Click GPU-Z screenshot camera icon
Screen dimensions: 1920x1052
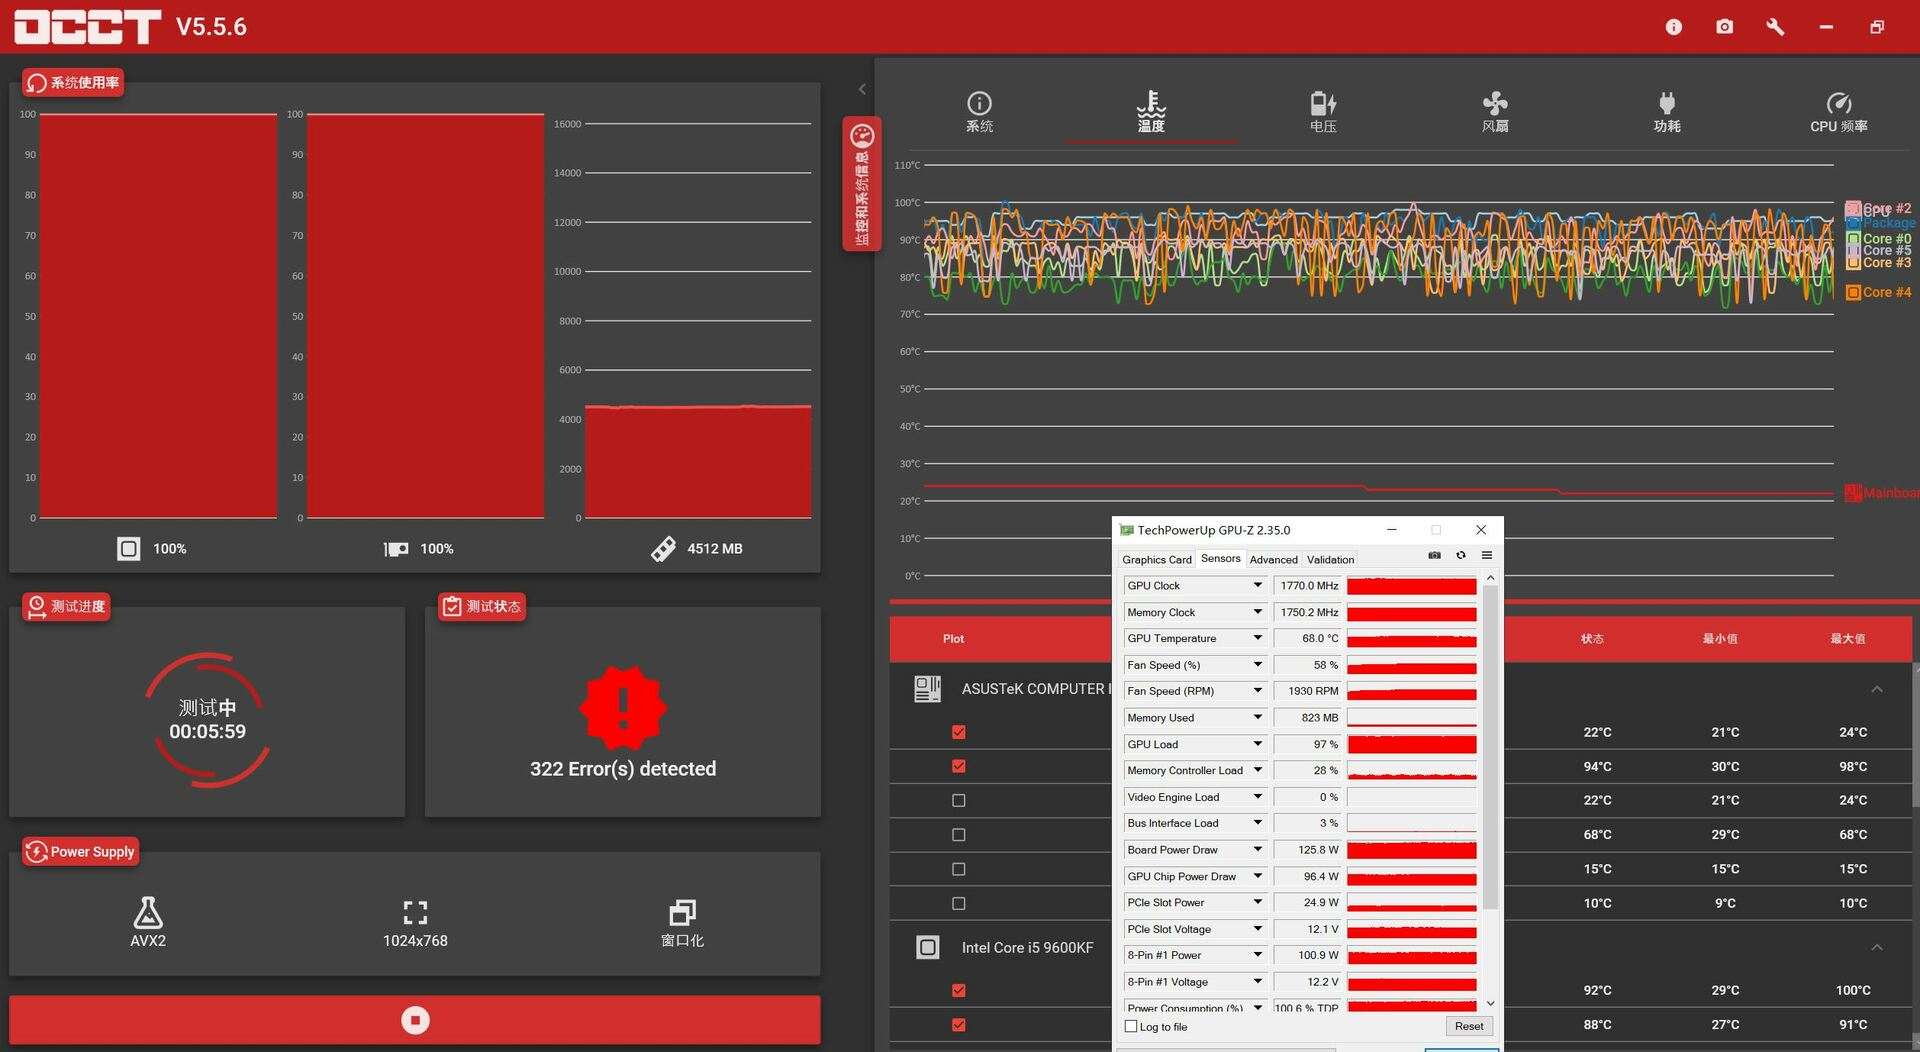[x=1435, y=556]
